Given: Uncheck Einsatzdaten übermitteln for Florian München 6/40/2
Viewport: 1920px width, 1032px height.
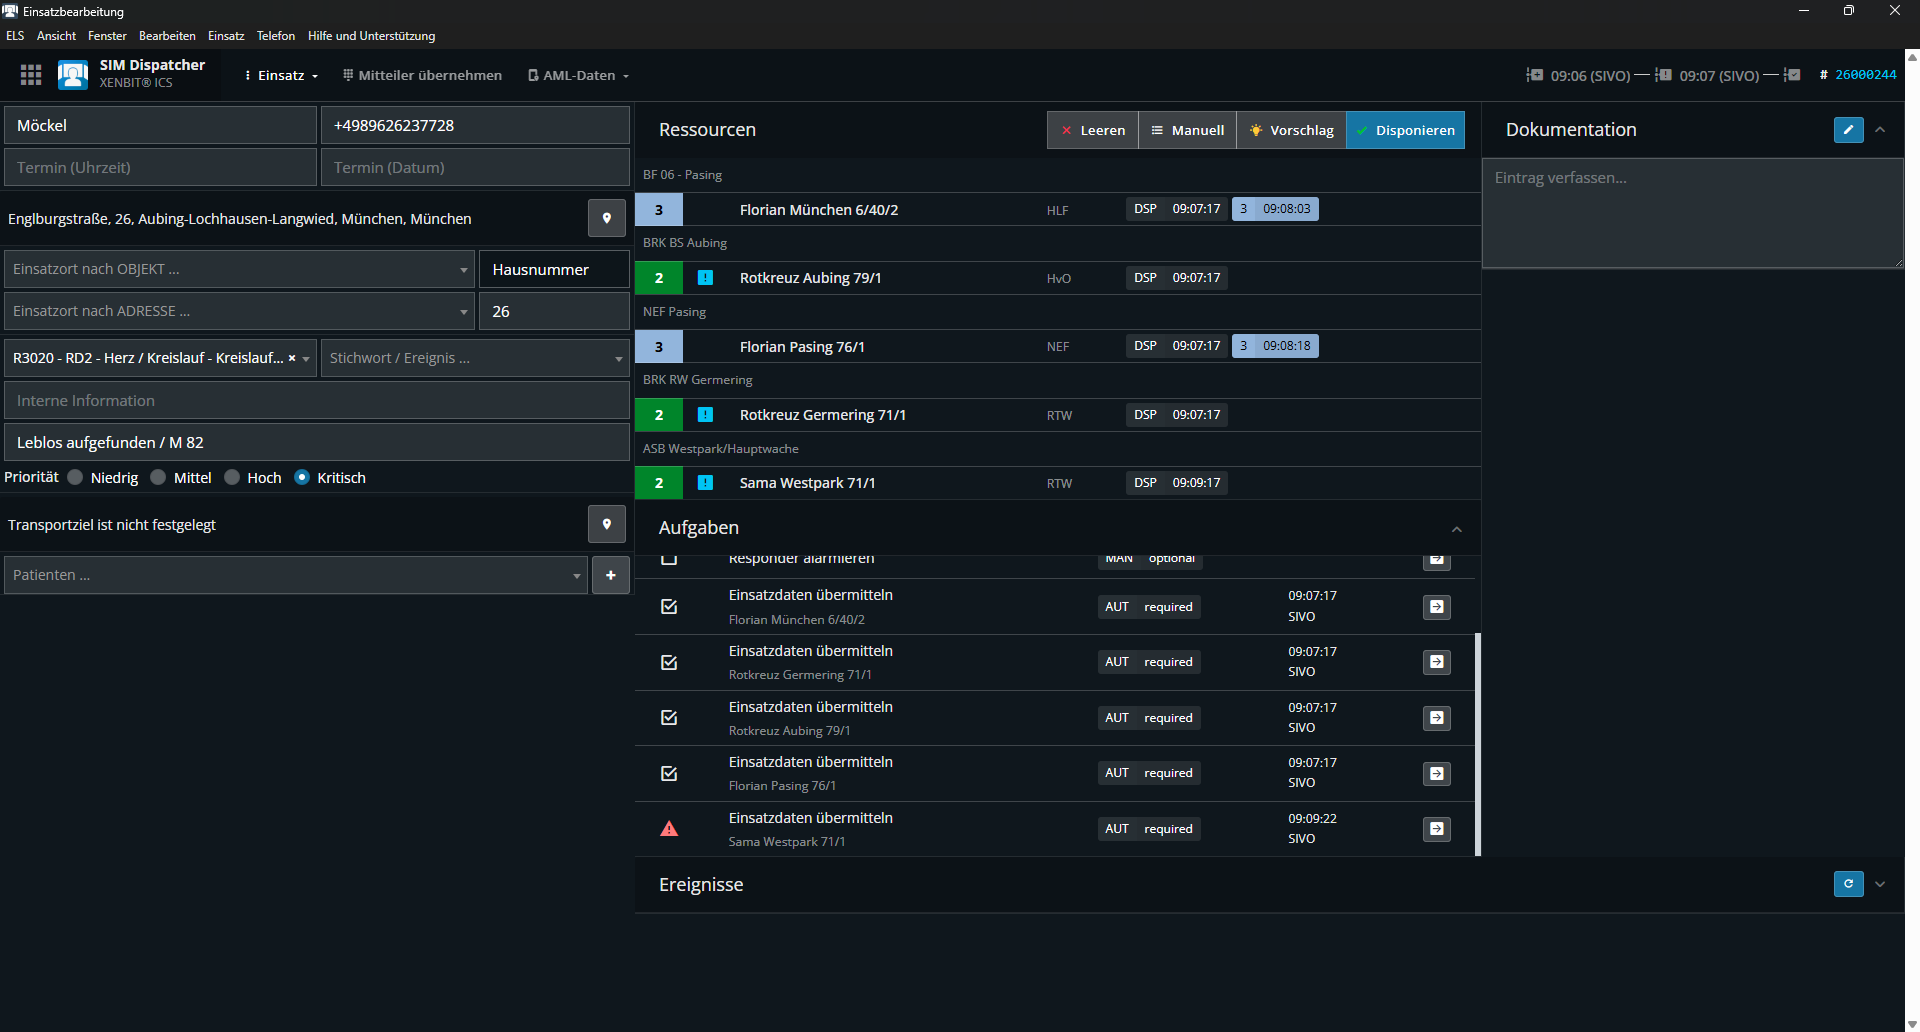Looking at the screenshot, I should 669,607.
